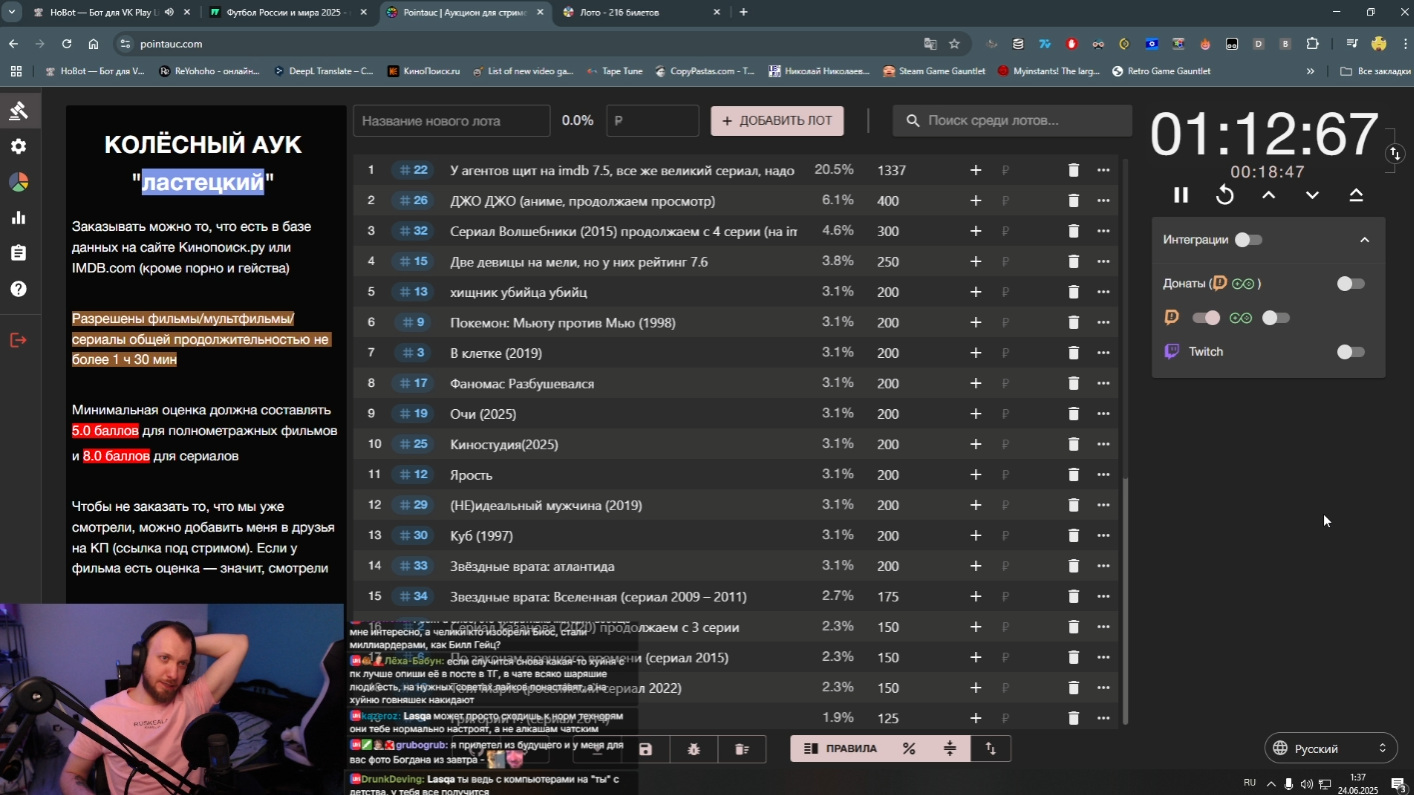
Task: Reset the auction timer
Action: (x=1225, y=195)
